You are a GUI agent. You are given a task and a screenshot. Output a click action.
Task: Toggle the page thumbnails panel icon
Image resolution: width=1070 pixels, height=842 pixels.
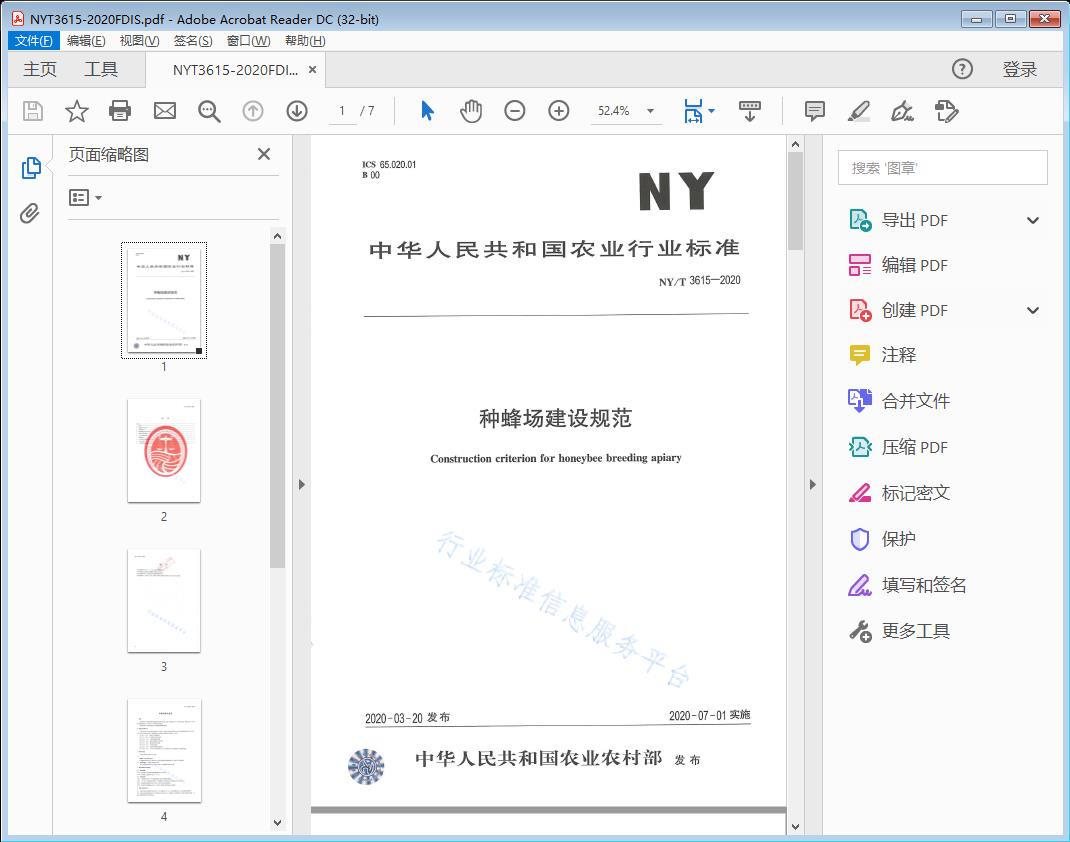point(30,168)
